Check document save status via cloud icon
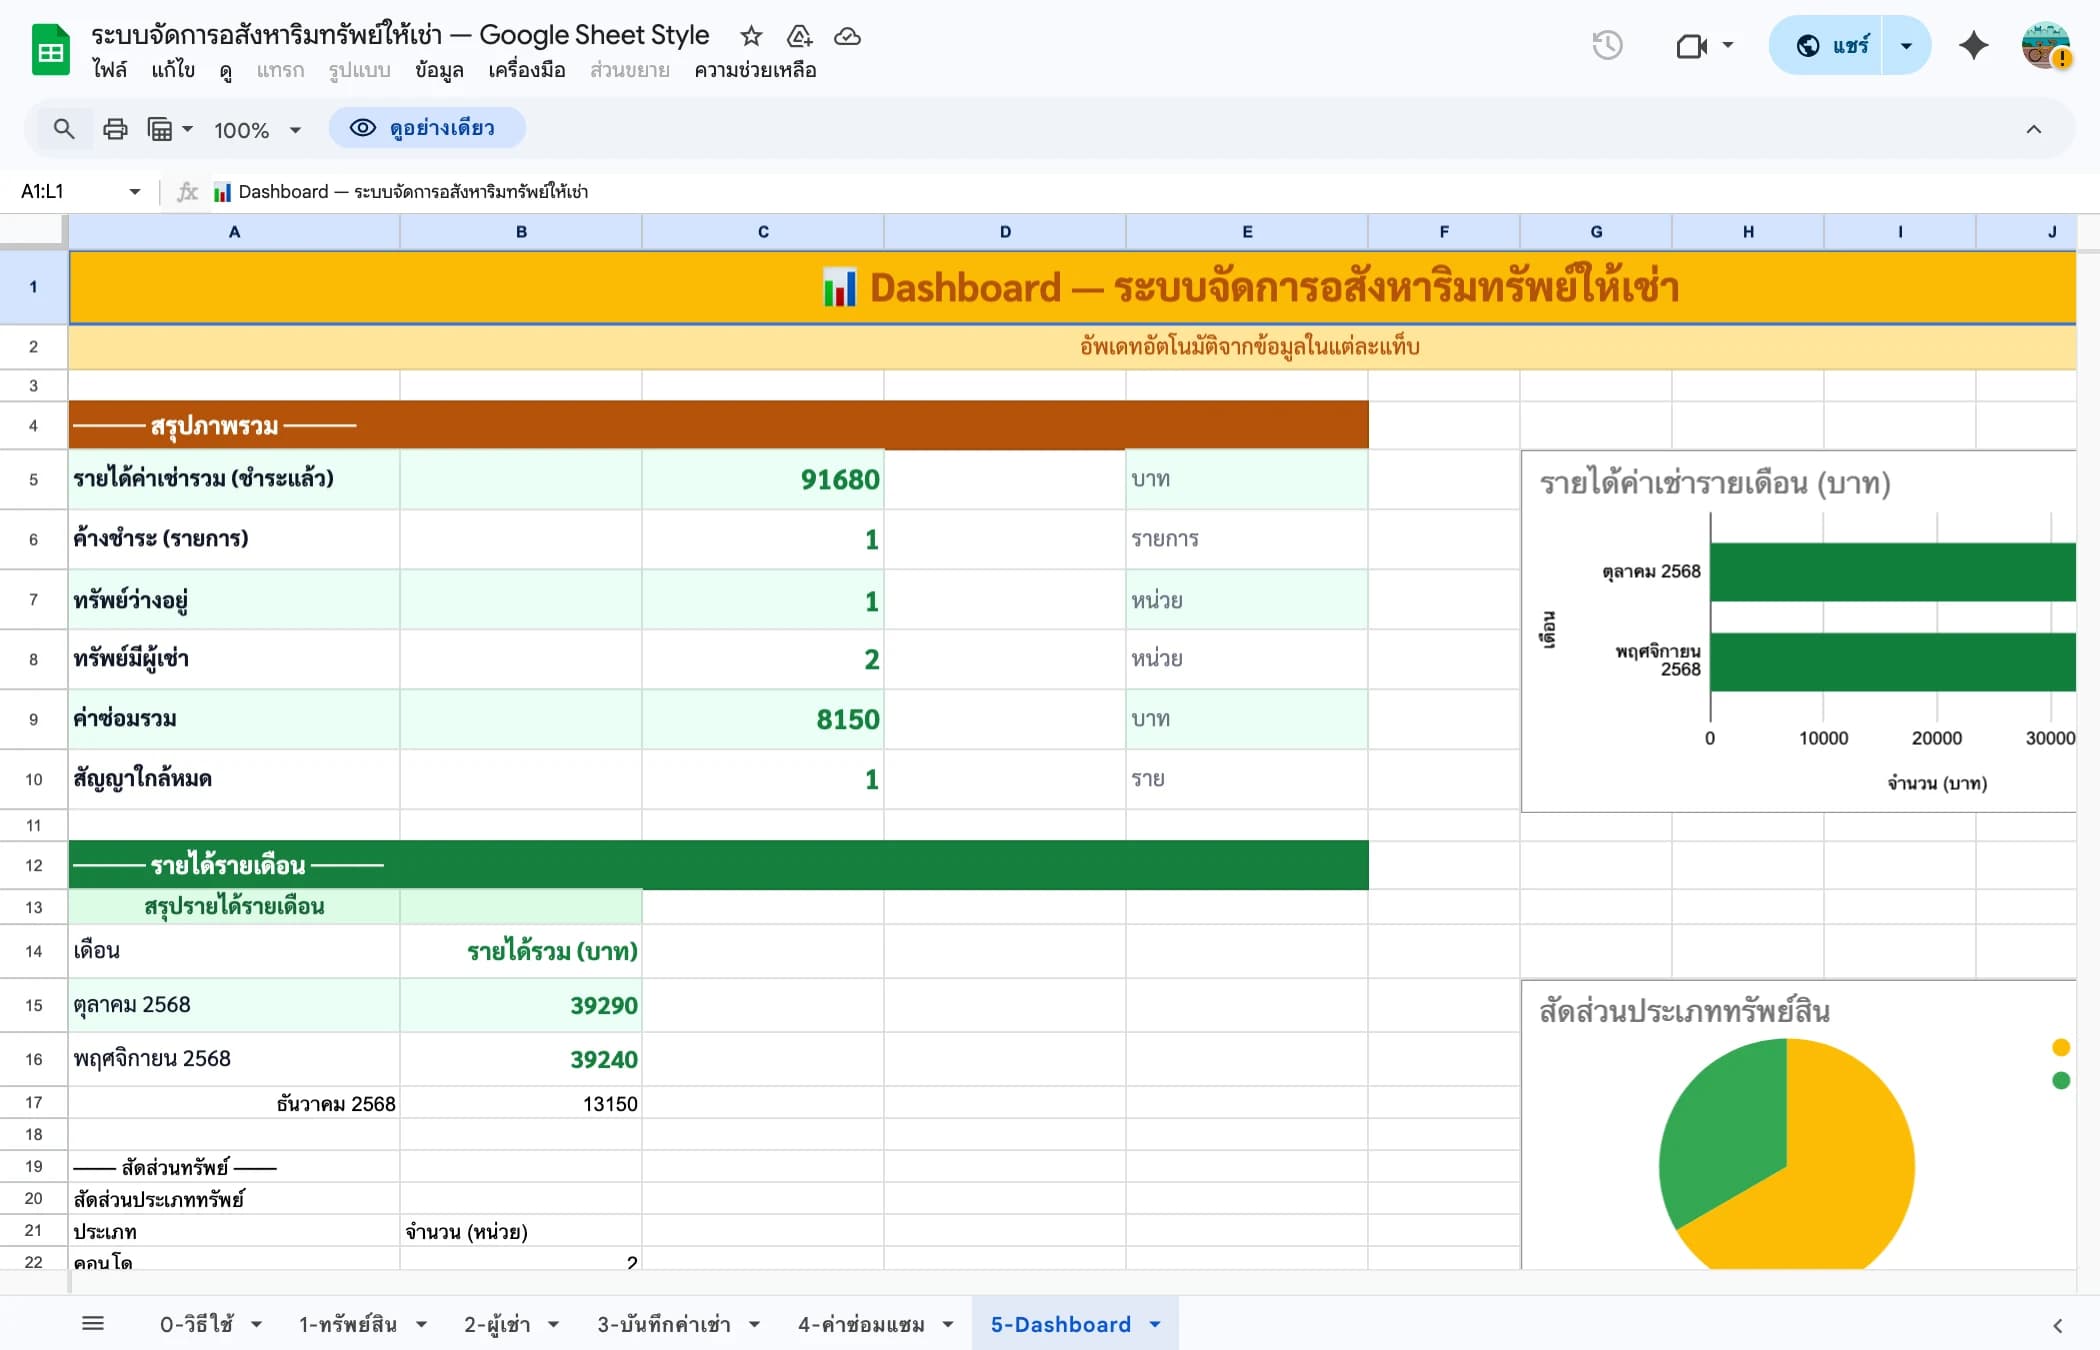 847,37
